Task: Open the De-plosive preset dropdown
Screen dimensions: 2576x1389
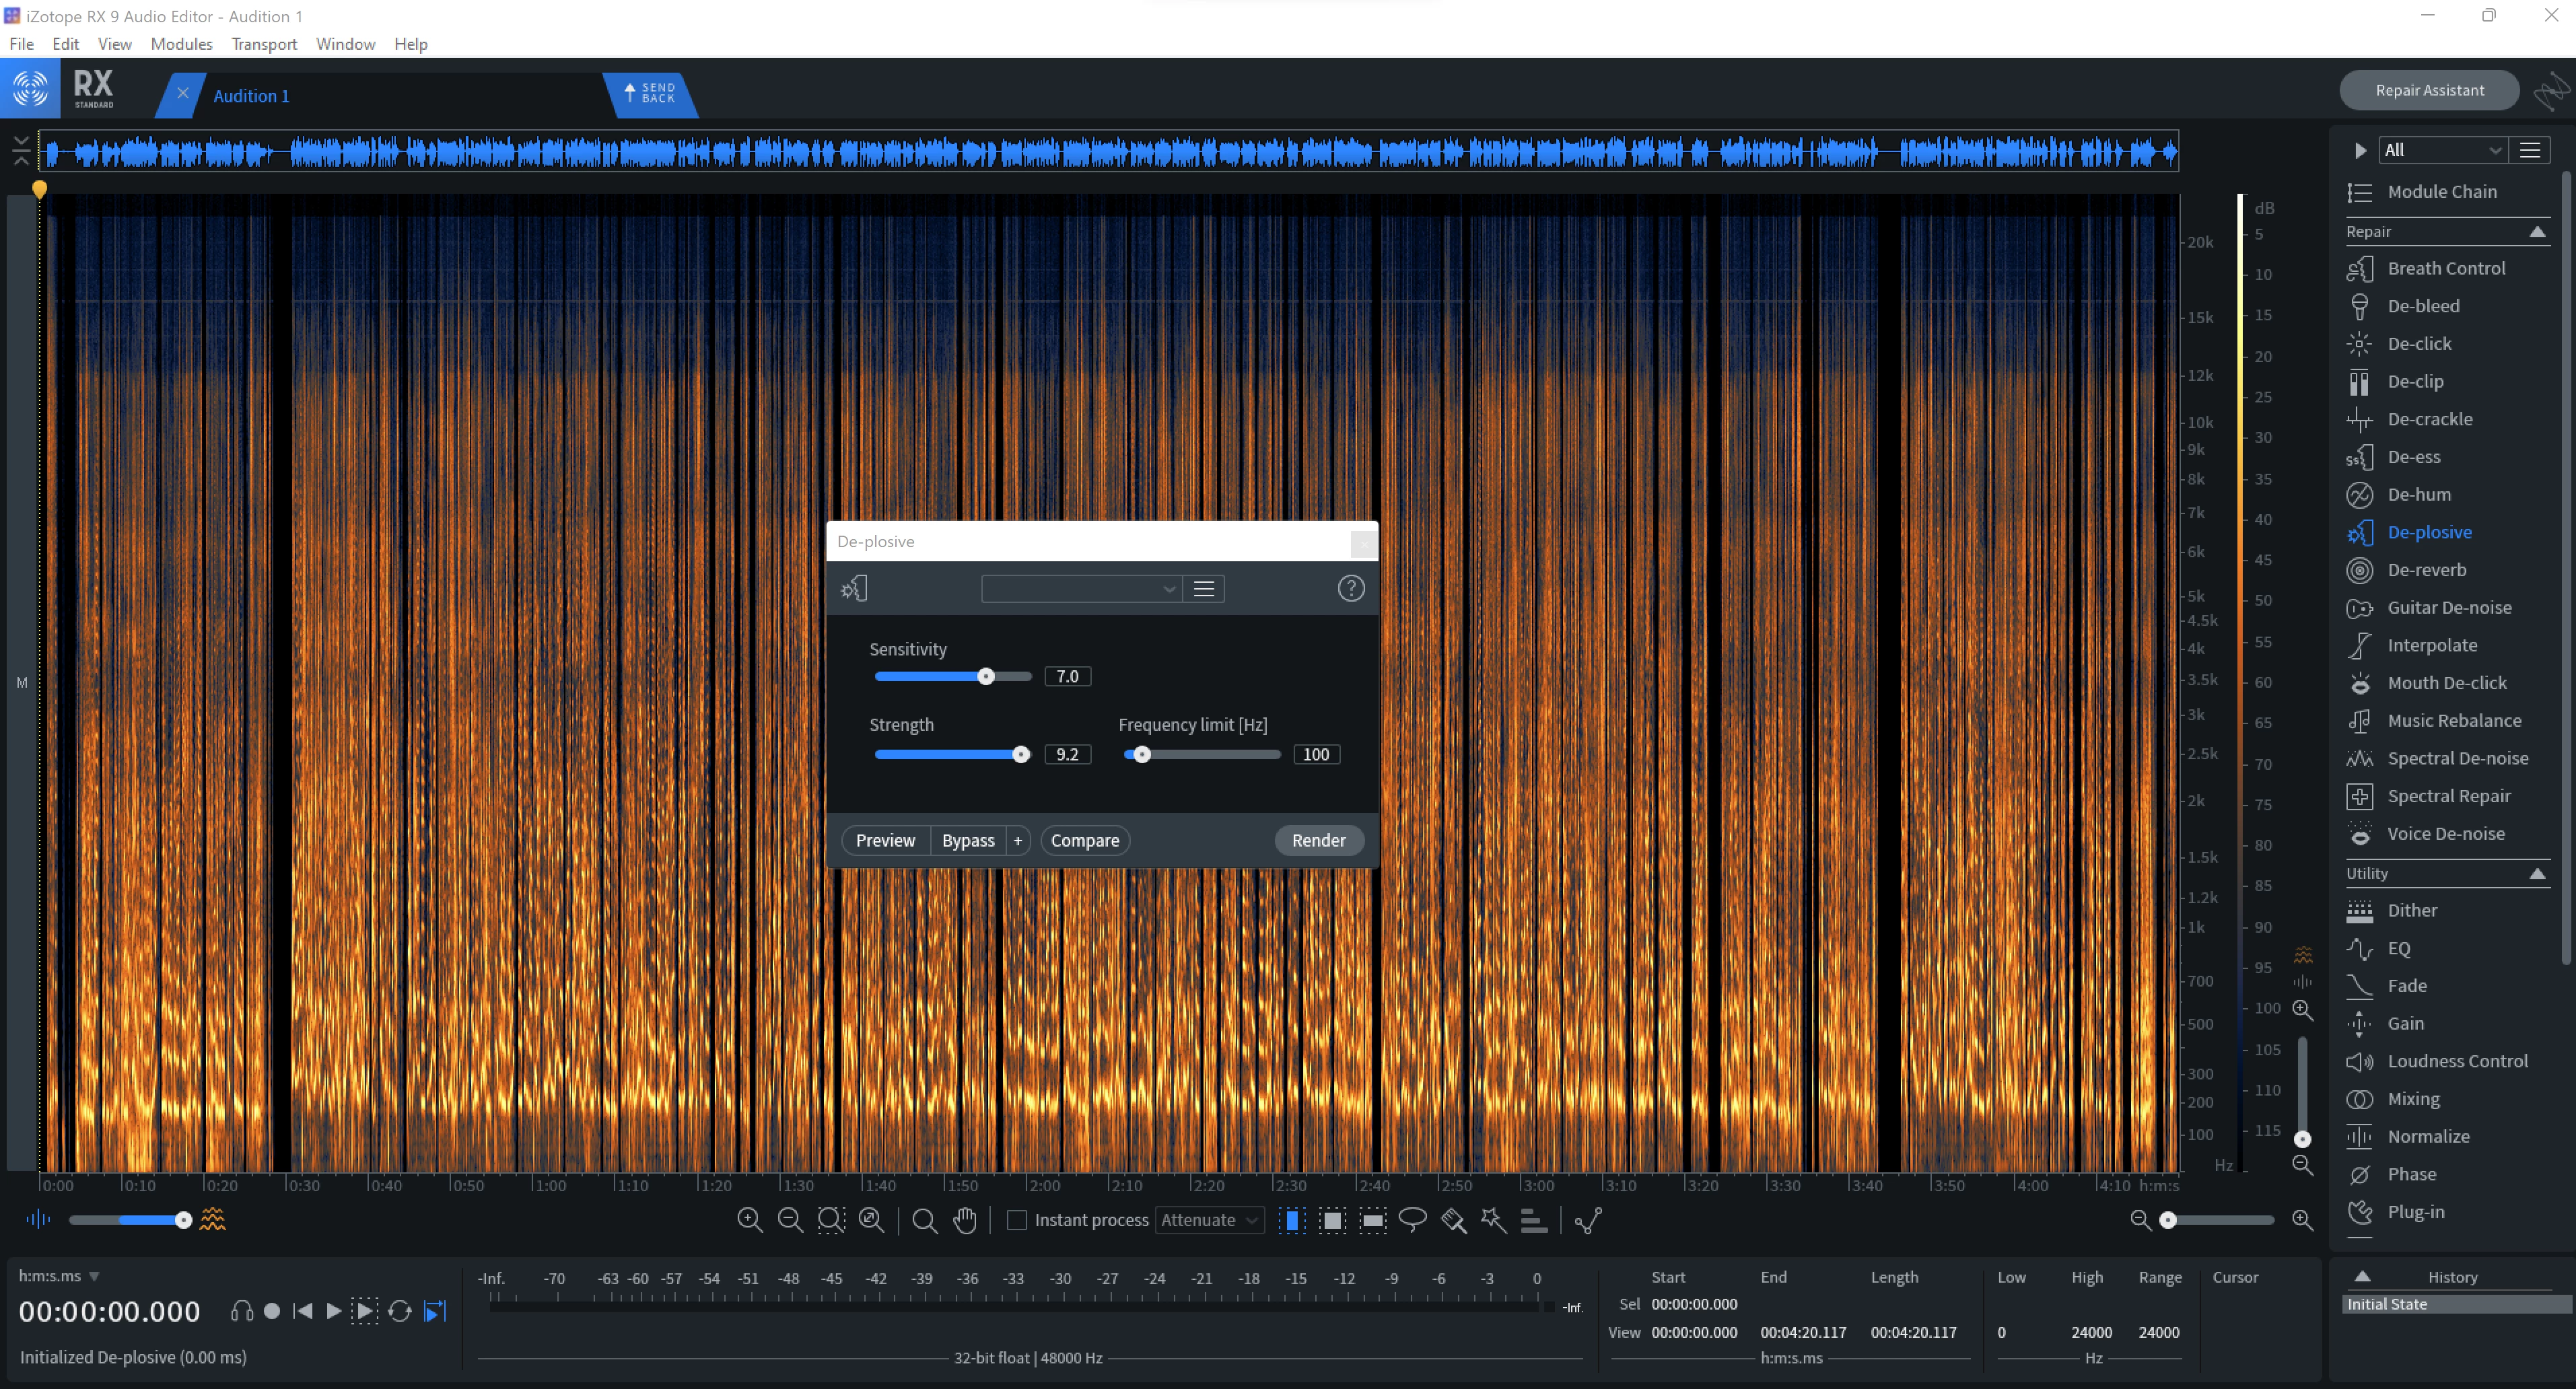Action: (1080, 589)
